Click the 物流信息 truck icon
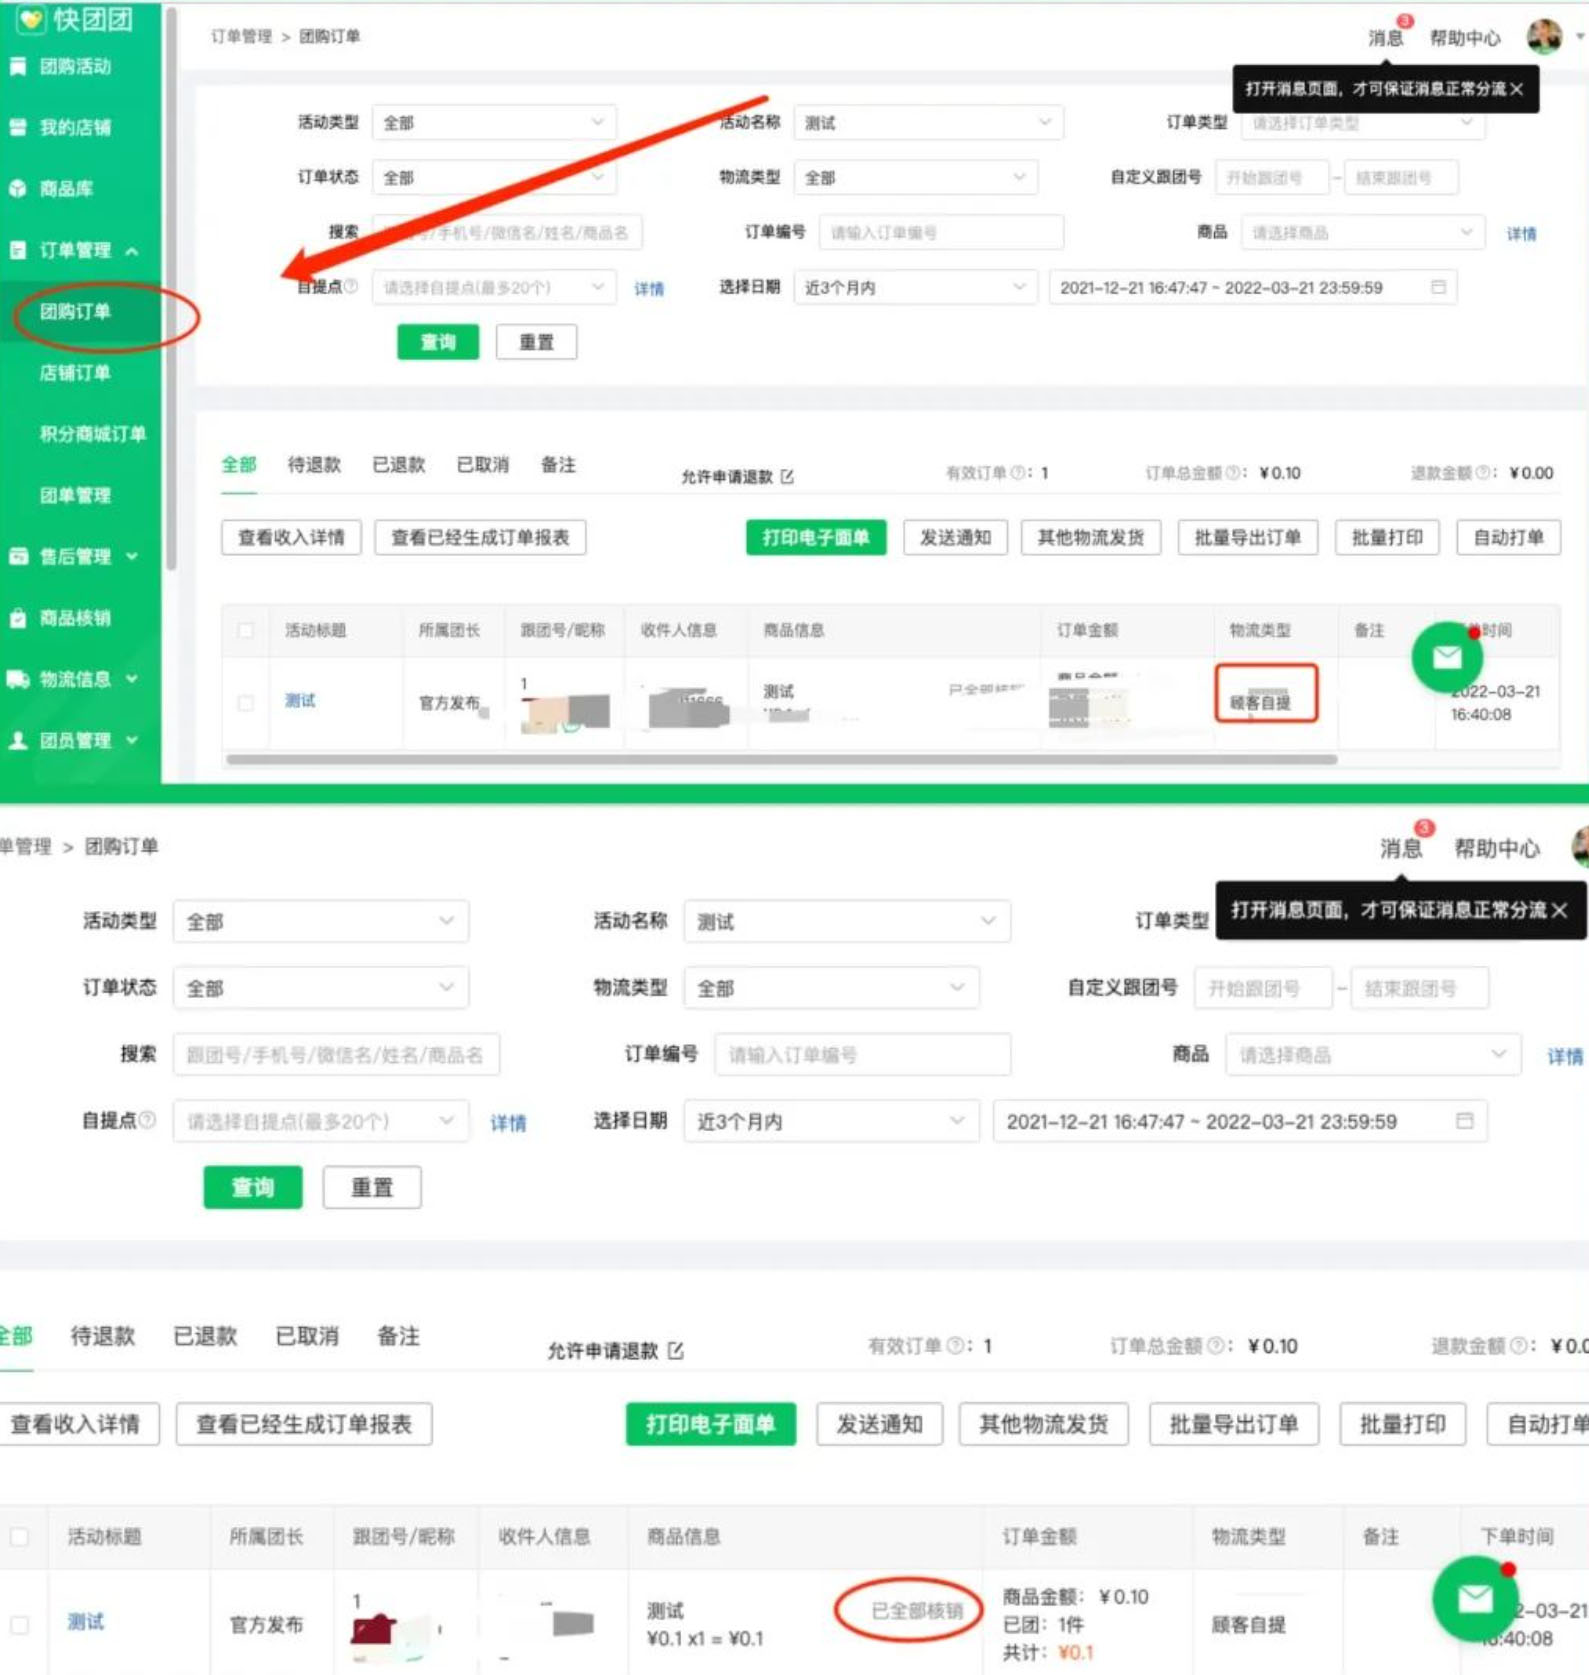1589x1675 pixels. (18, 679)
